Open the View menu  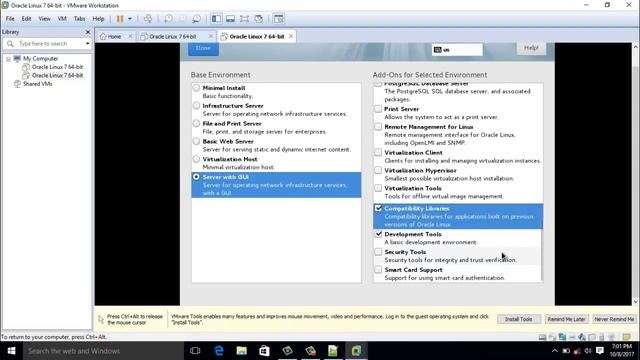click(44, 19)
